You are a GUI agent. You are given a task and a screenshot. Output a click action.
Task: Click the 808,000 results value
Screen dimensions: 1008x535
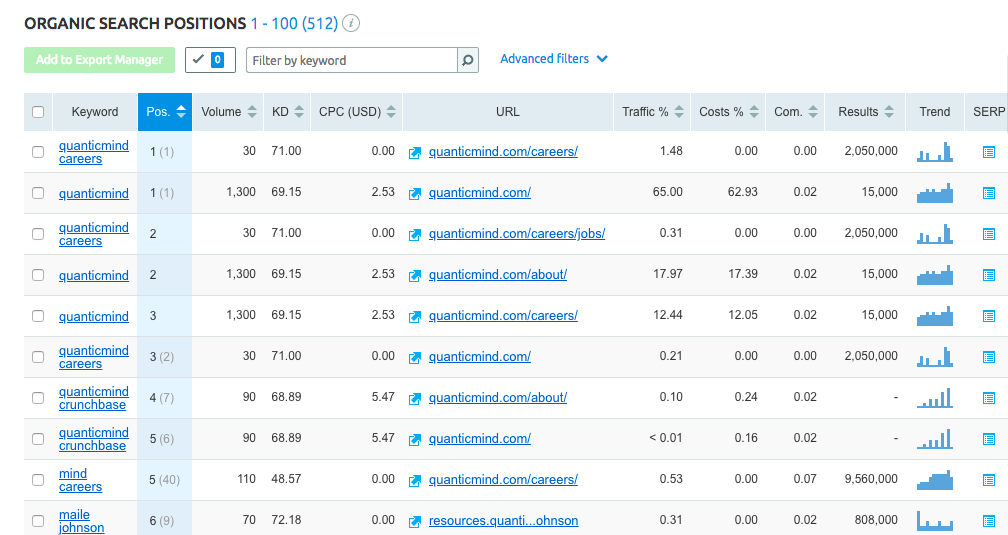(876, 520)
